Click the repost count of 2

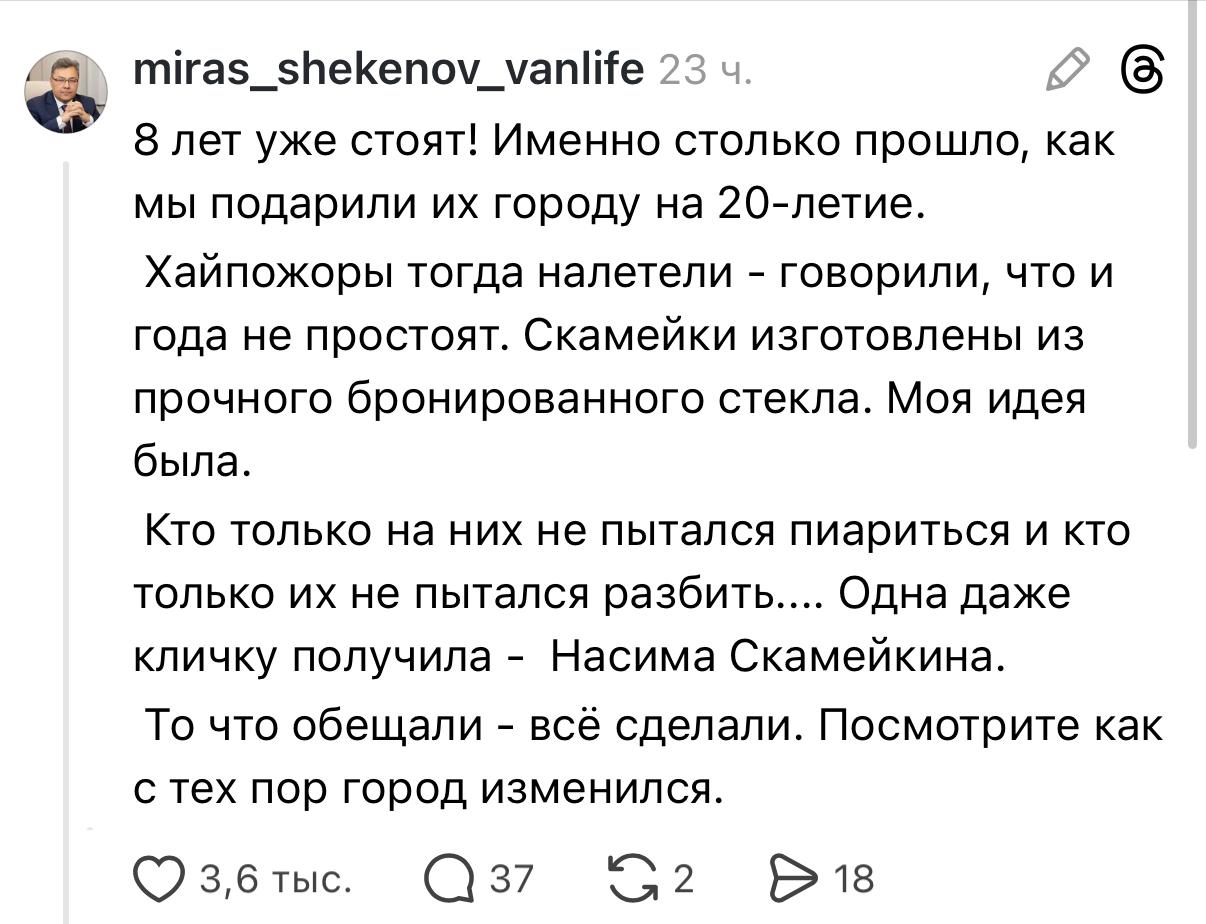click(683, 879)
